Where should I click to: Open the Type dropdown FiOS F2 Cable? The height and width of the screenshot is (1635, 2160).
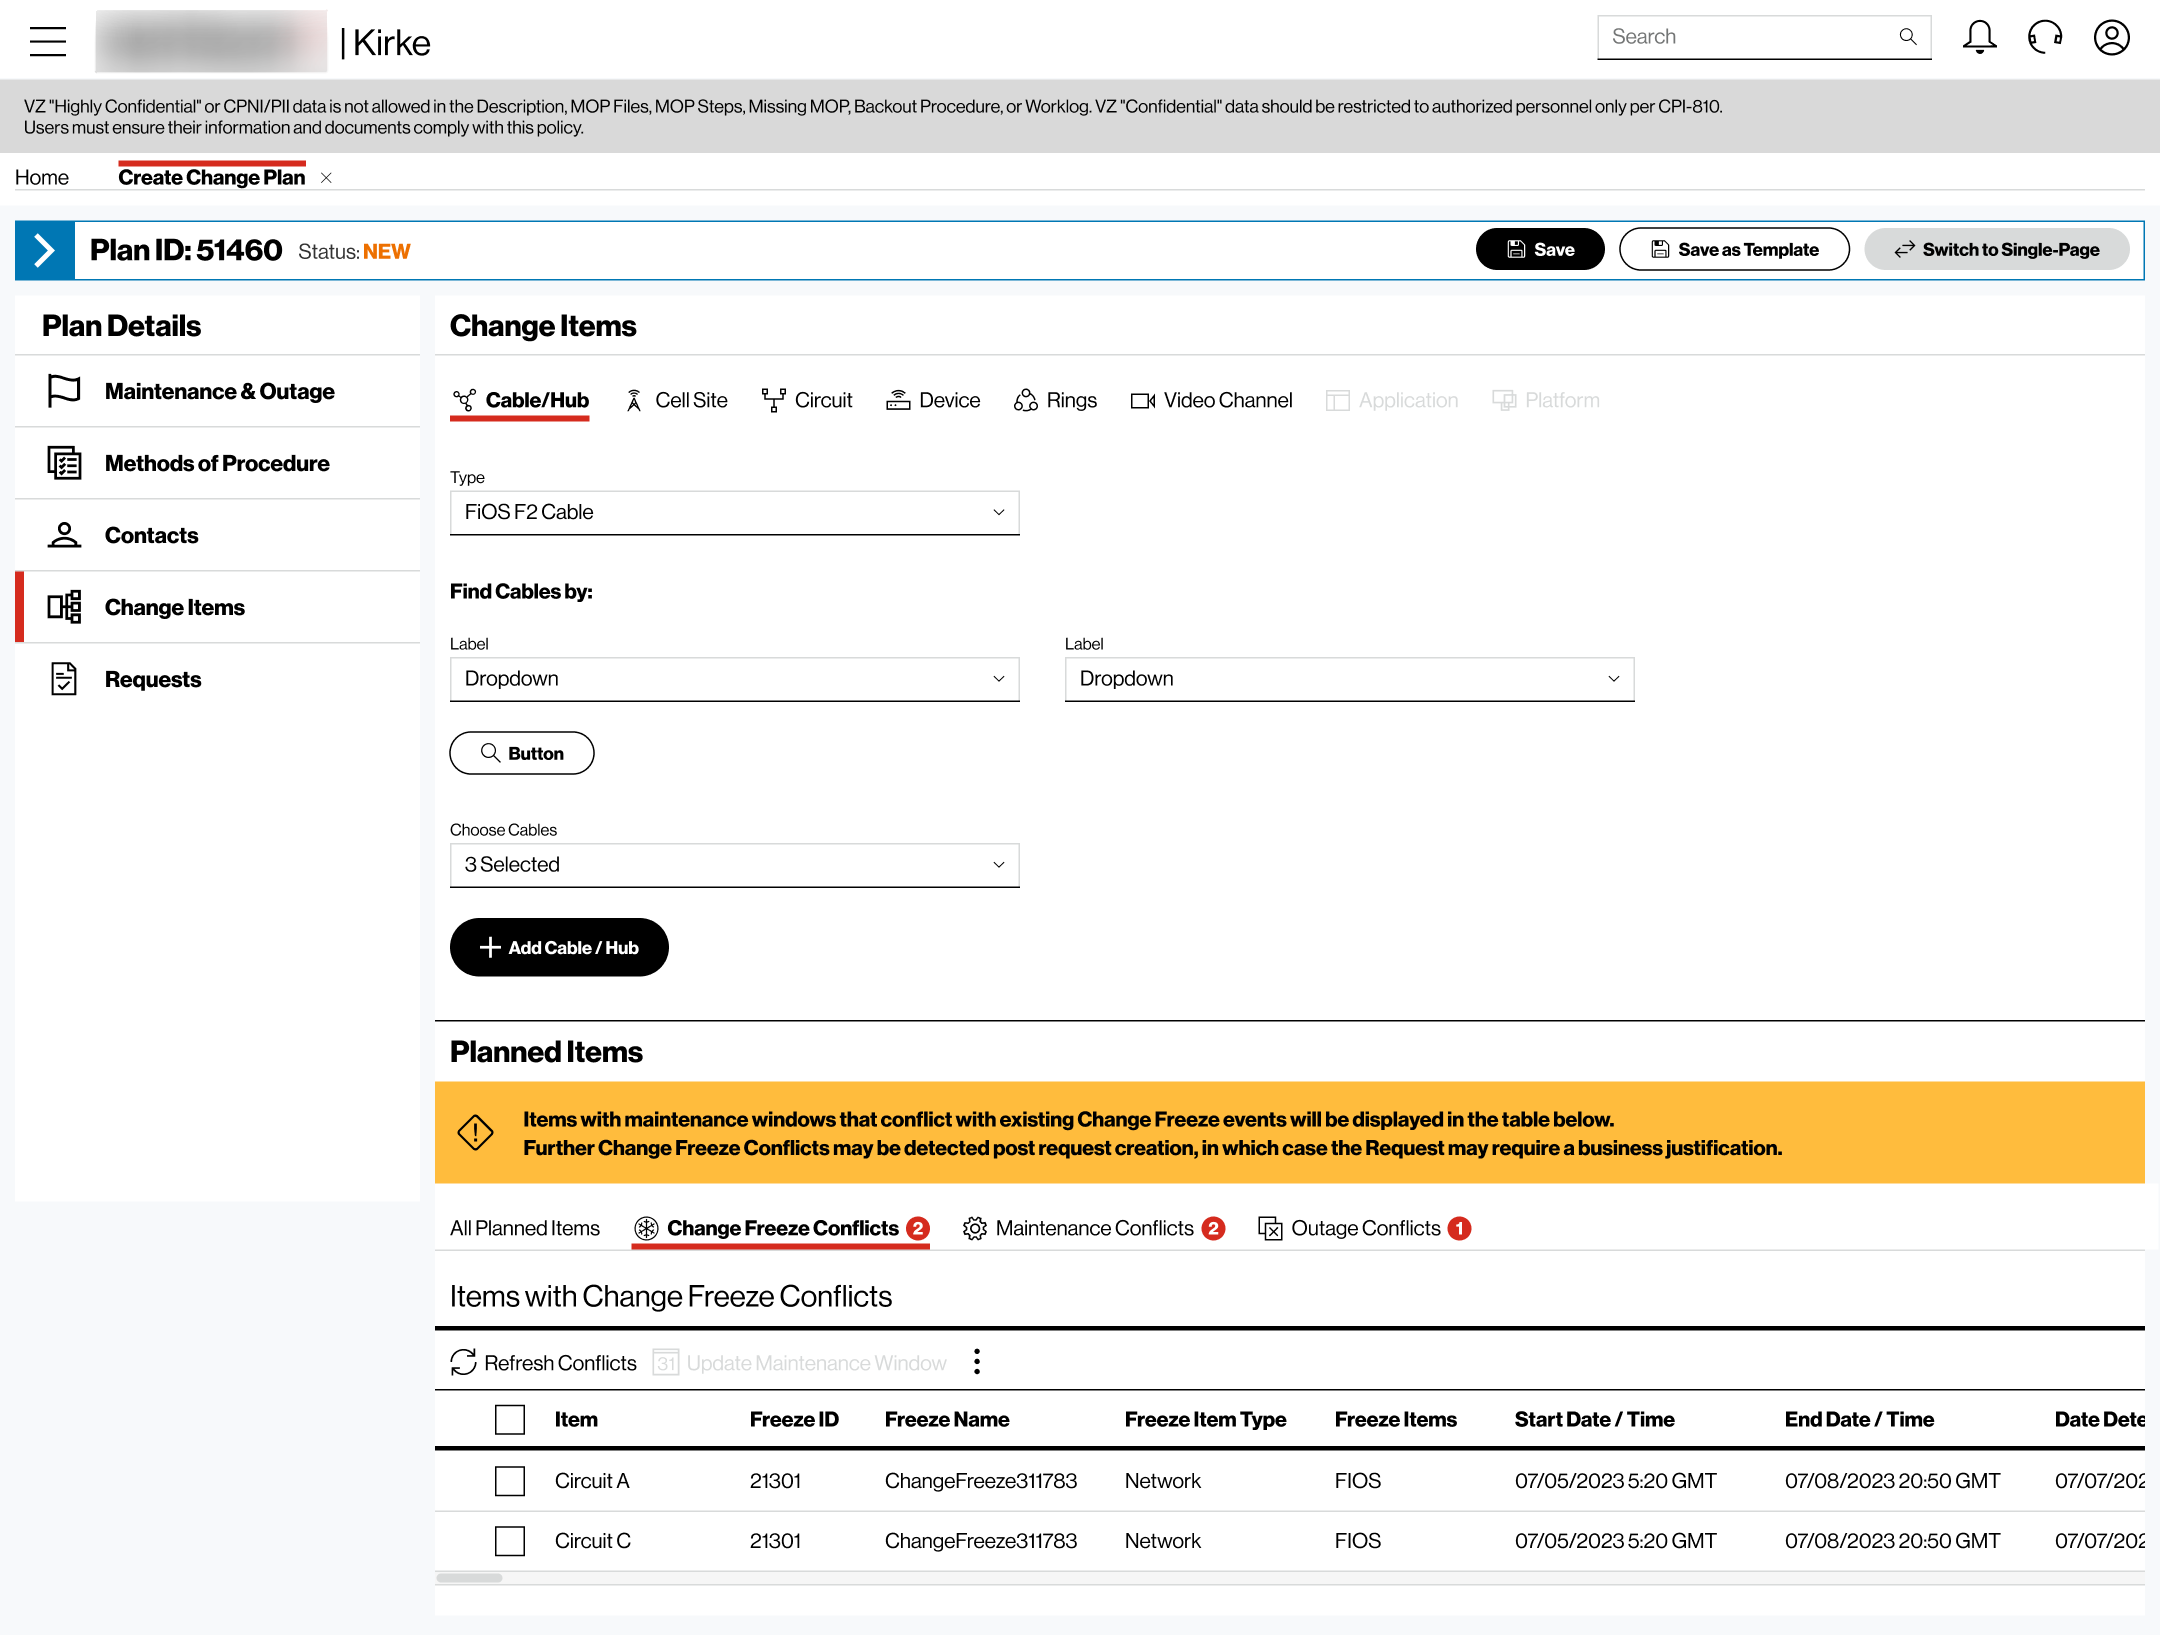pyautogui.click(x=735, y=512)
